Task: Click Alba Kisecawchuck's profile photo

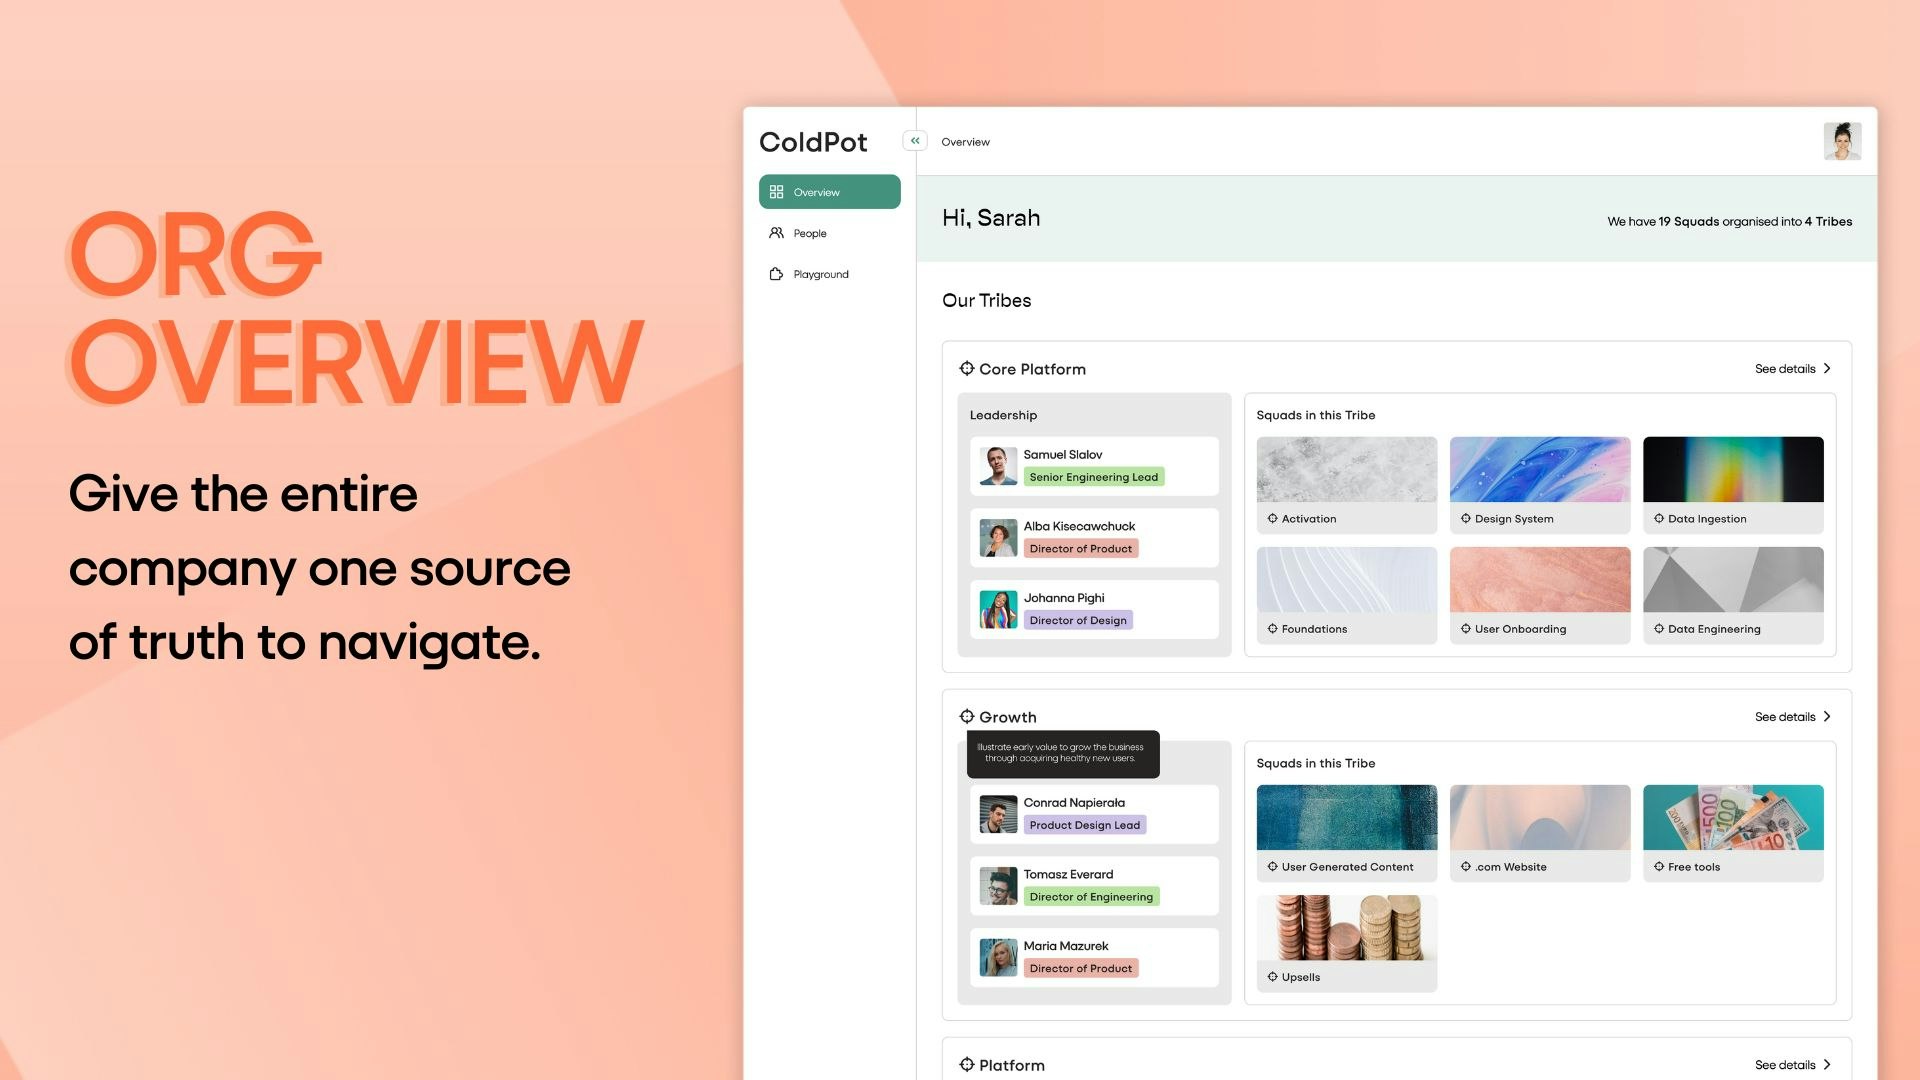Action: tap(998, 538)
